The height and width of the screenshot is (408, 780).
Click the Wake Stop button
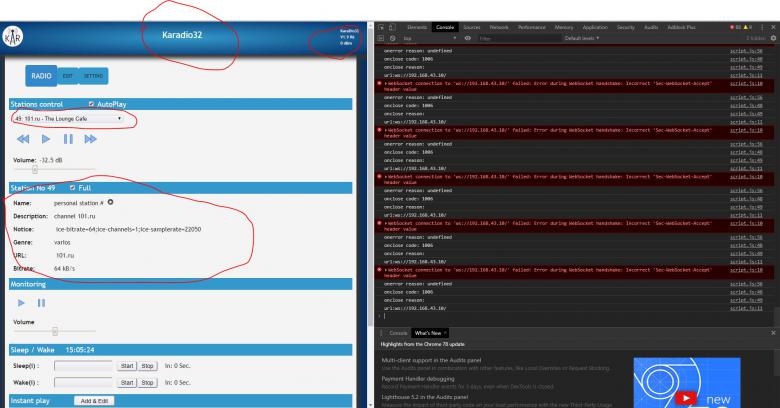147,383
